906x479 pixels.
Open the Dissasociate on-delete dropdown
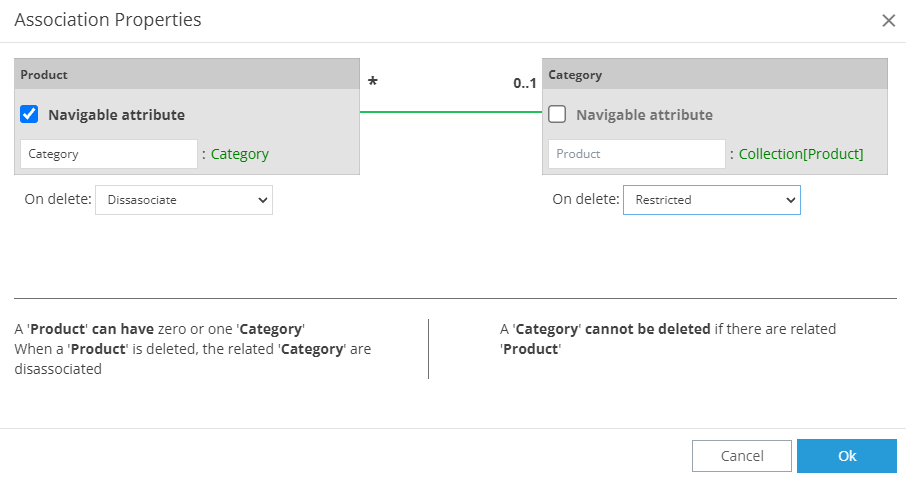point(184,200)
